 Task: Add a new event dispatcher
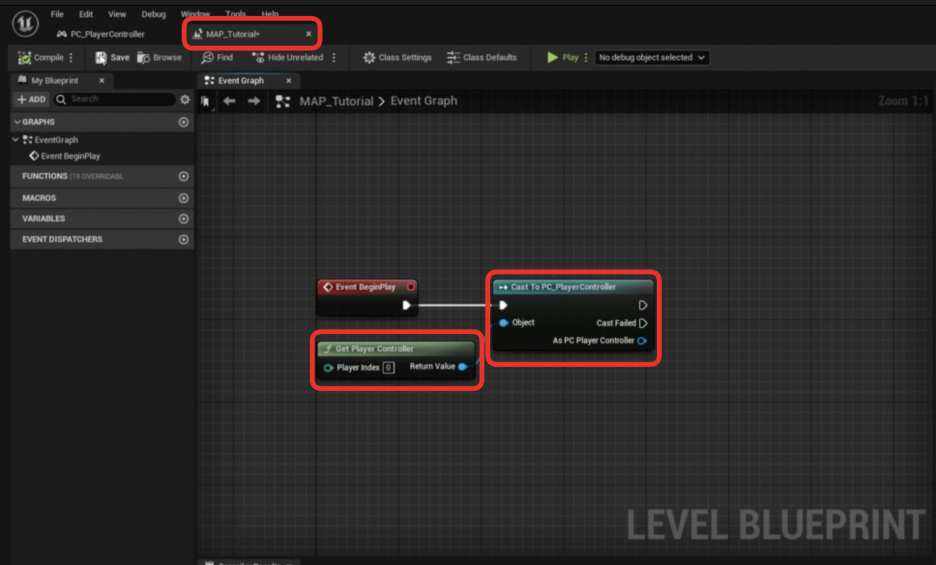(183, 239)
